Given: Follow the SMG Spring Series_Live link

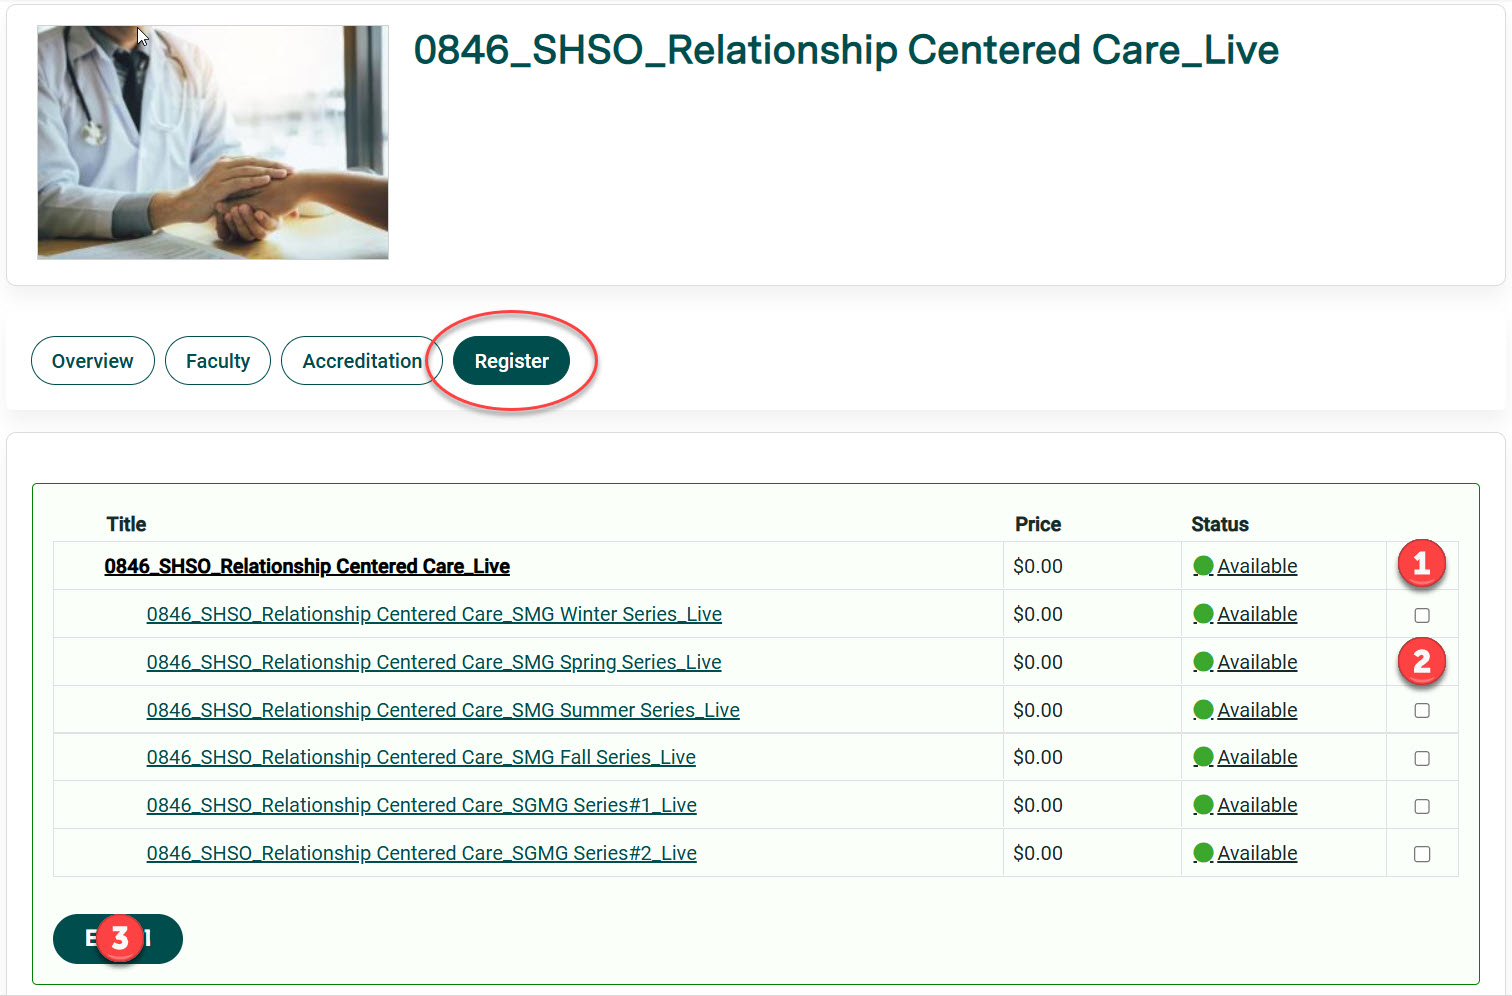Looking at the screenshot, I should tap(434, 663).
